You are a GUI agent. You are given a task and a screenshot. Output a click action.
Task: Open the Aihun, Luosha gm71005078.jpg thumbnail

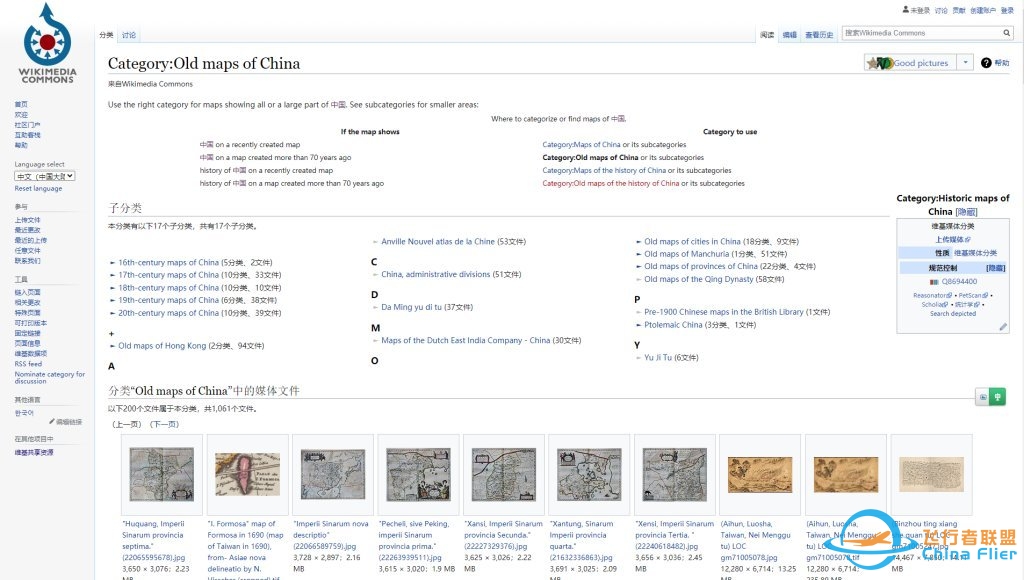(x=760, y=475)
